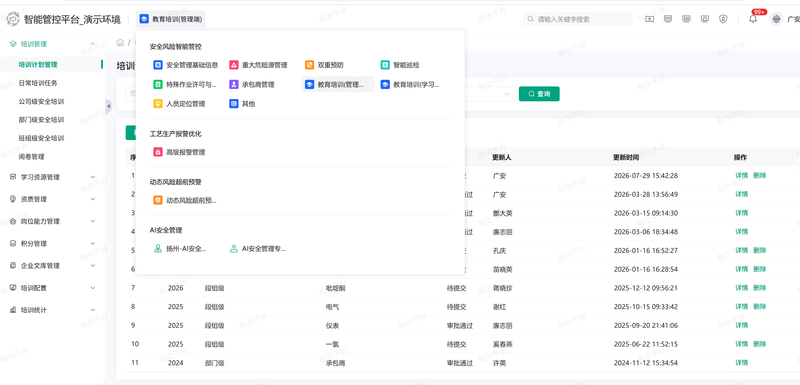This screenshot has height=385, width=800.
Task: Click 更新人 column header
Action: click(502, 158)
